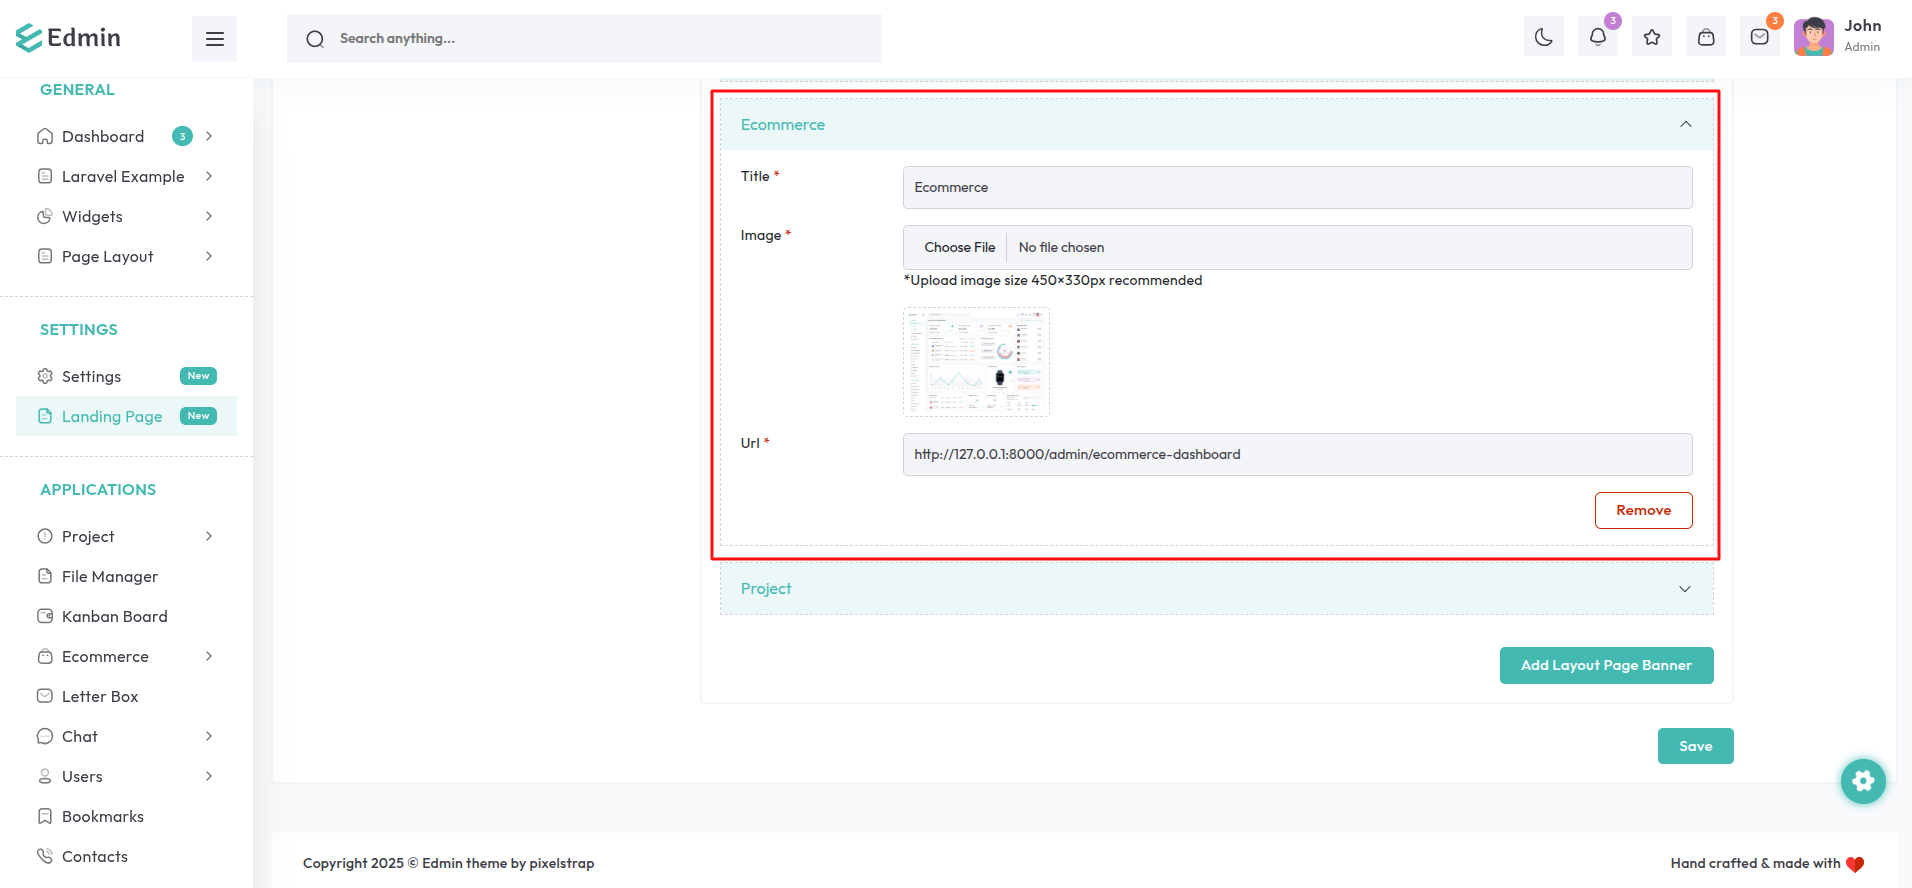Toggle dark mode with the moon icon

1544,38
